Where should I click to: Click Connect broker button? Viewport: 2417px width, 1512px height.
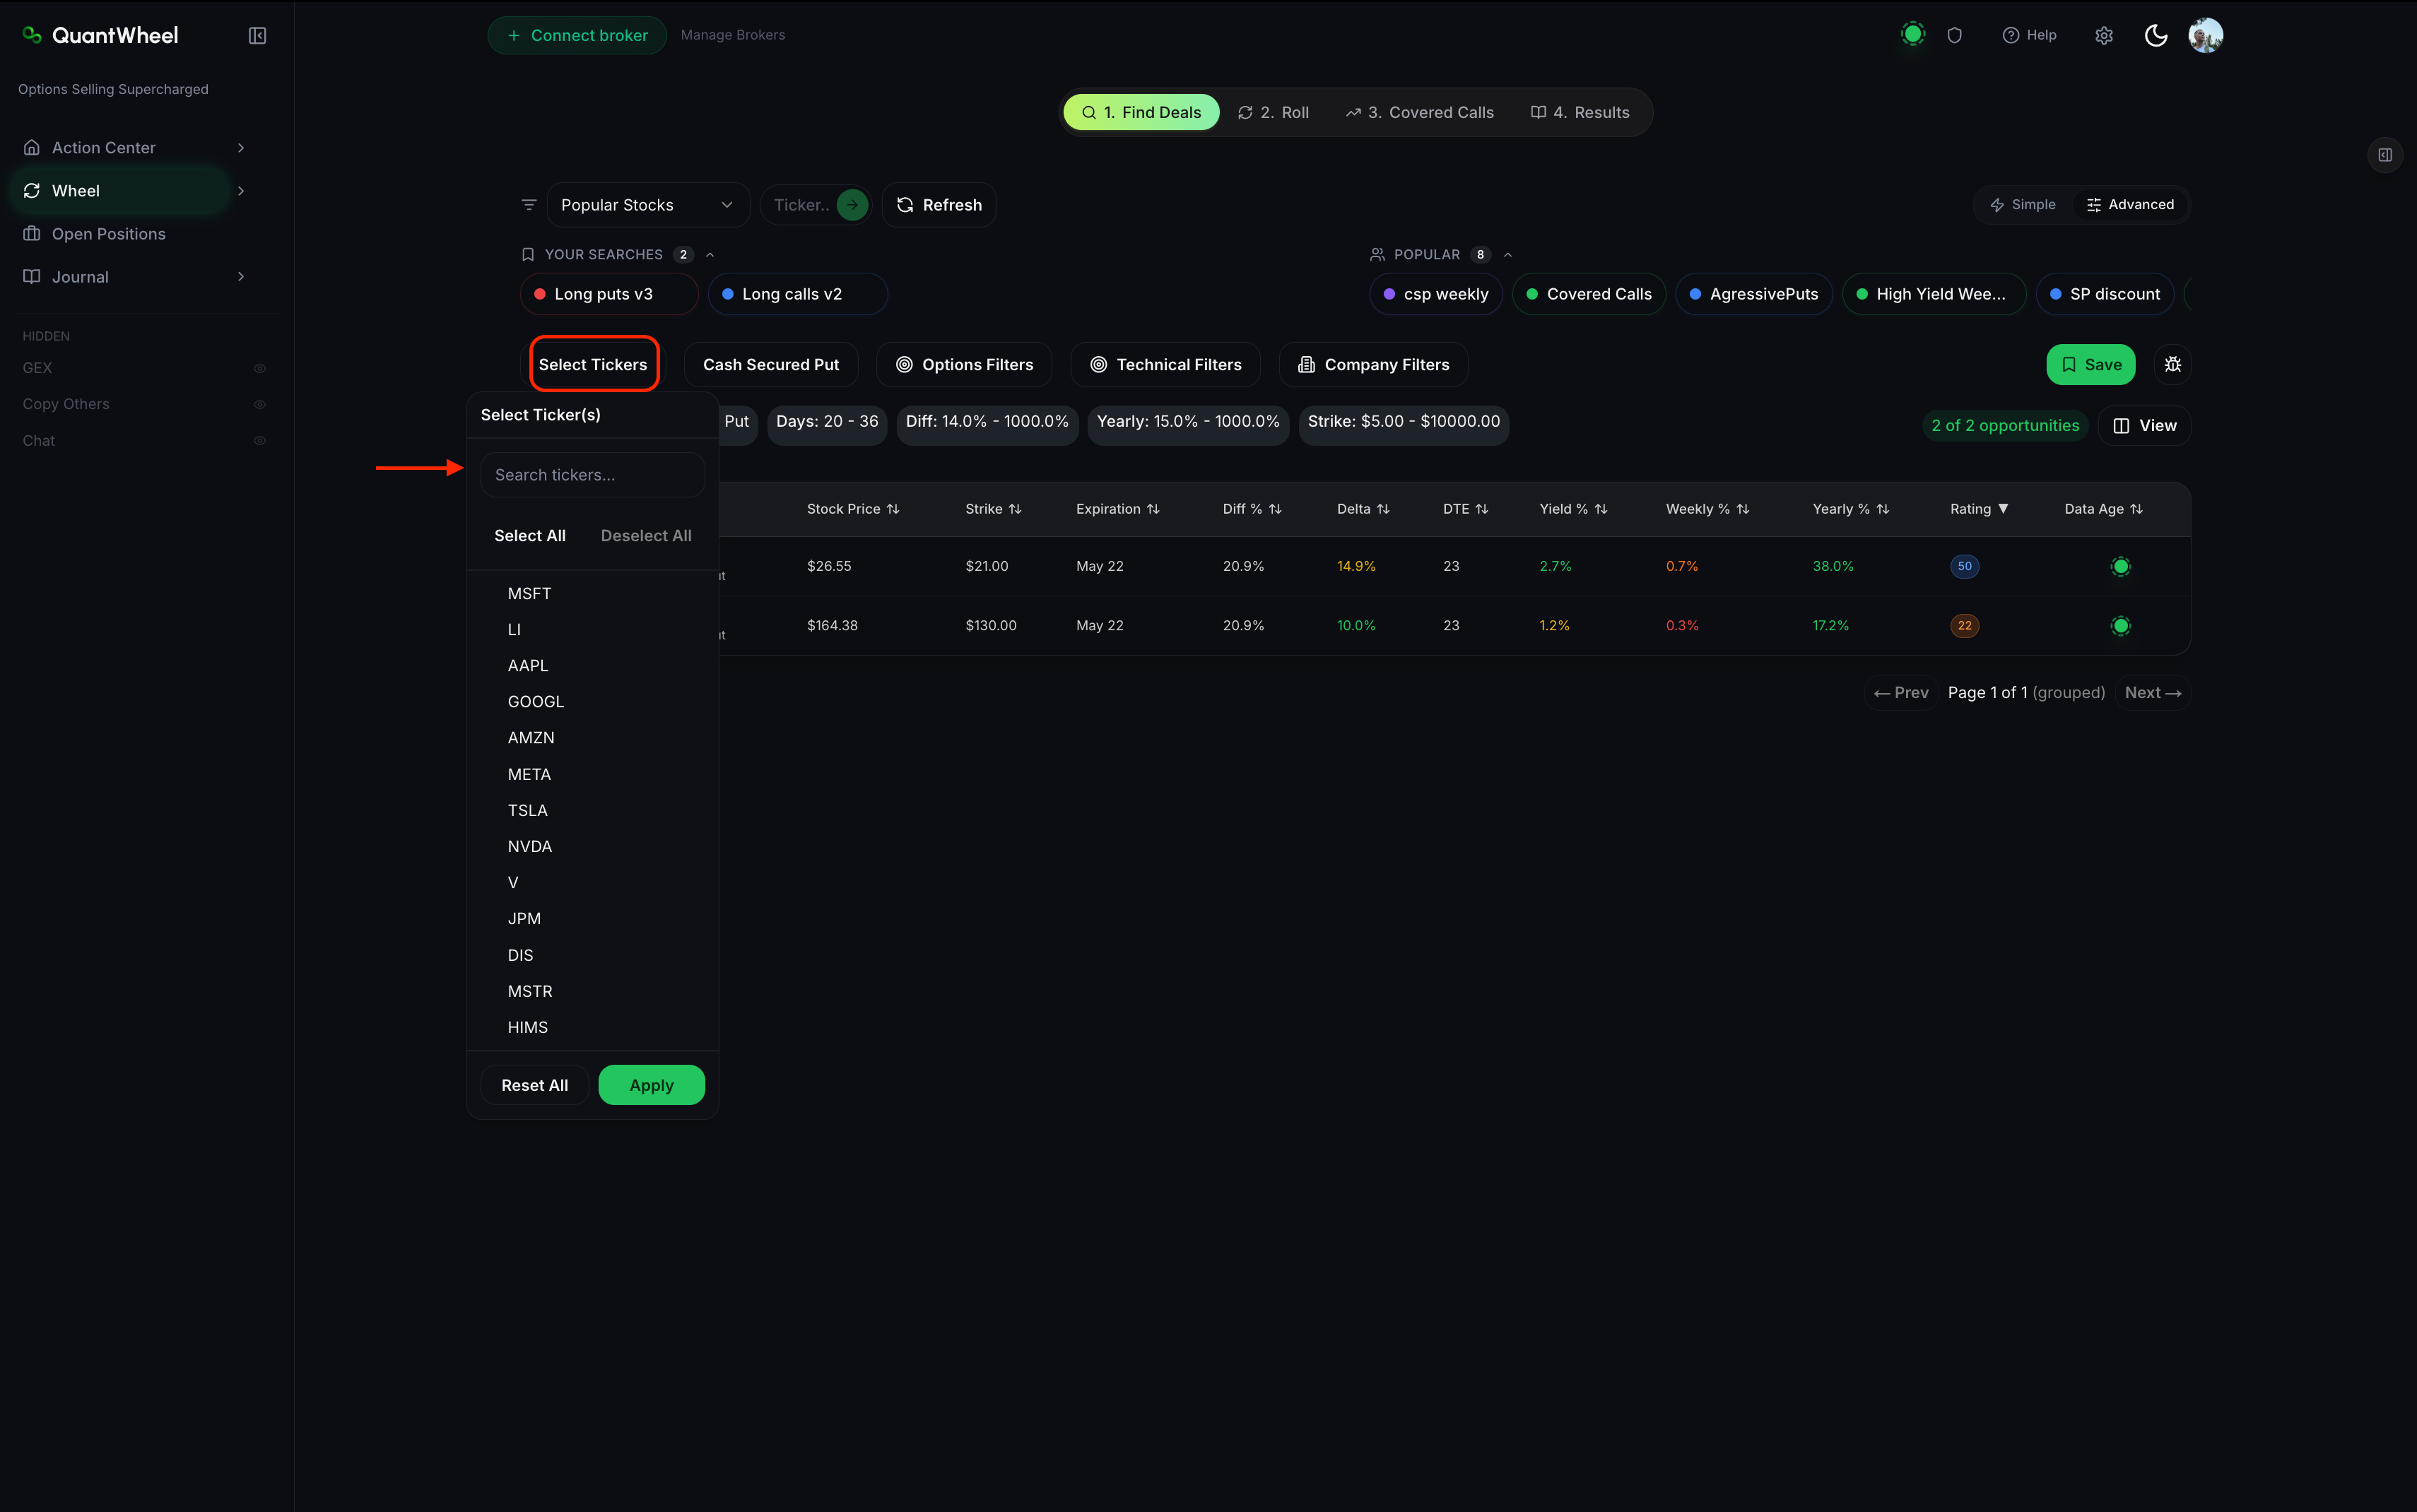(577, 36)
